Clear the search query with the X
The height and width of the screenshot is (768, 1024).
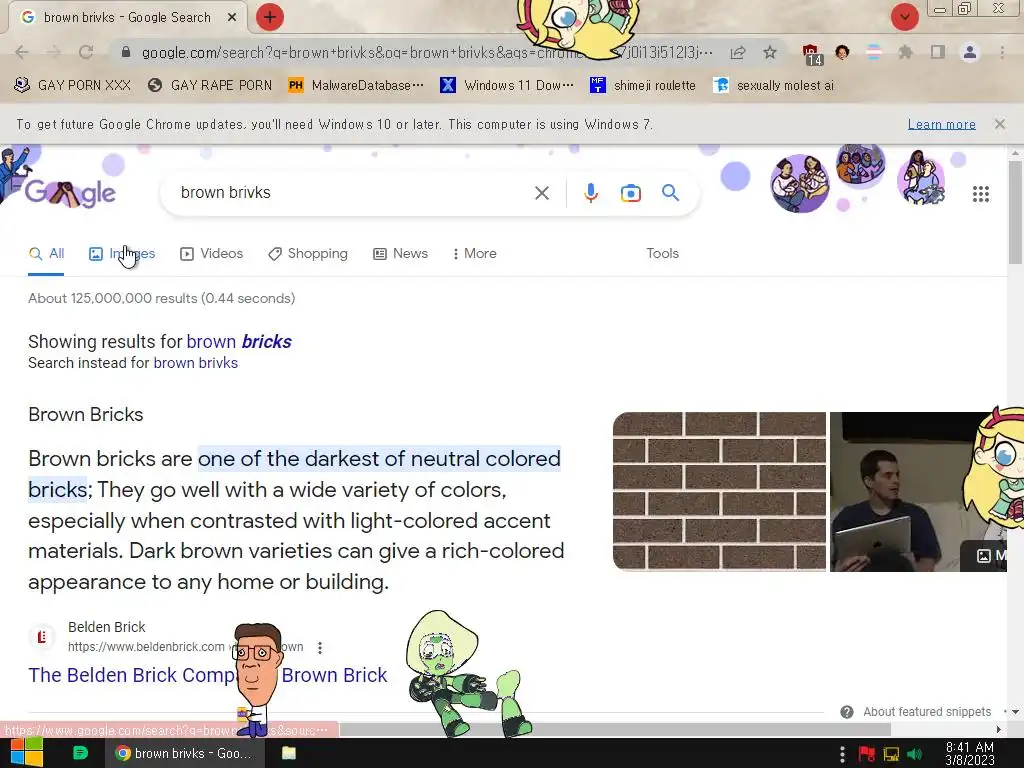tap(541, 193)
